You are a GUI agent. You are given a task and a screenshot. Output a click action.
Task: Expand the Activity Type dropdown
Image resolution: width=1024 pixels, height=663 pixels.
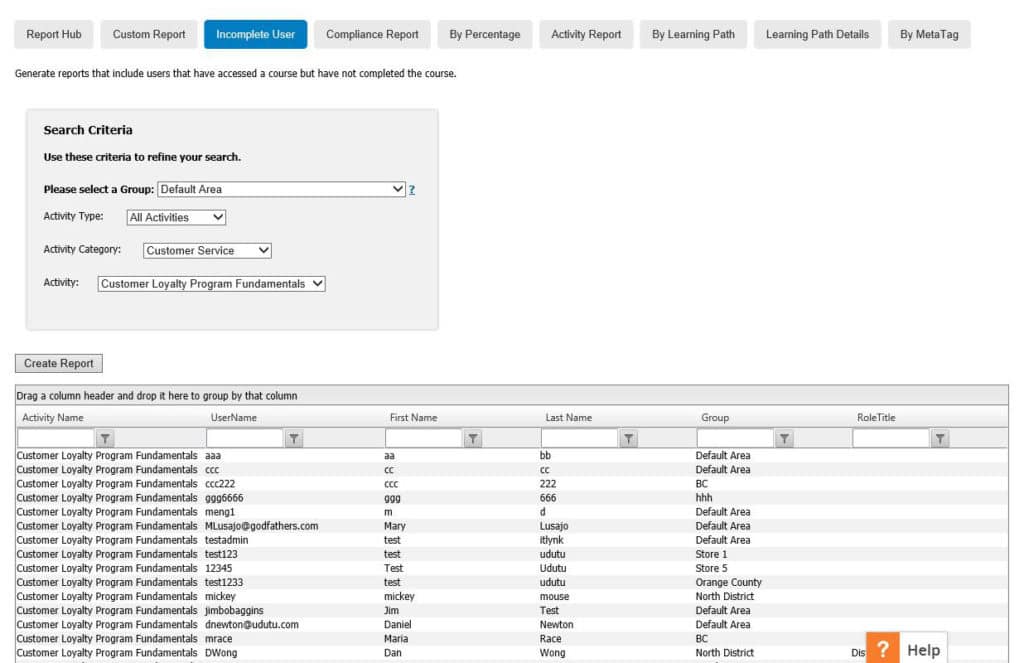click(x=176, y=217)
